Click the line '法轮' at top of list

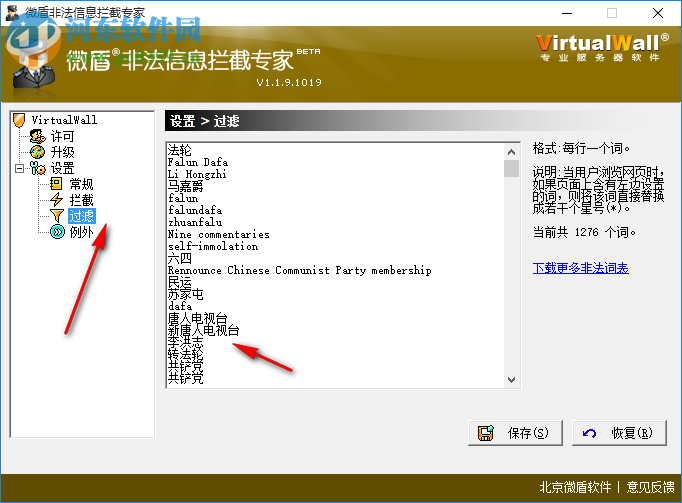(180, 150)
